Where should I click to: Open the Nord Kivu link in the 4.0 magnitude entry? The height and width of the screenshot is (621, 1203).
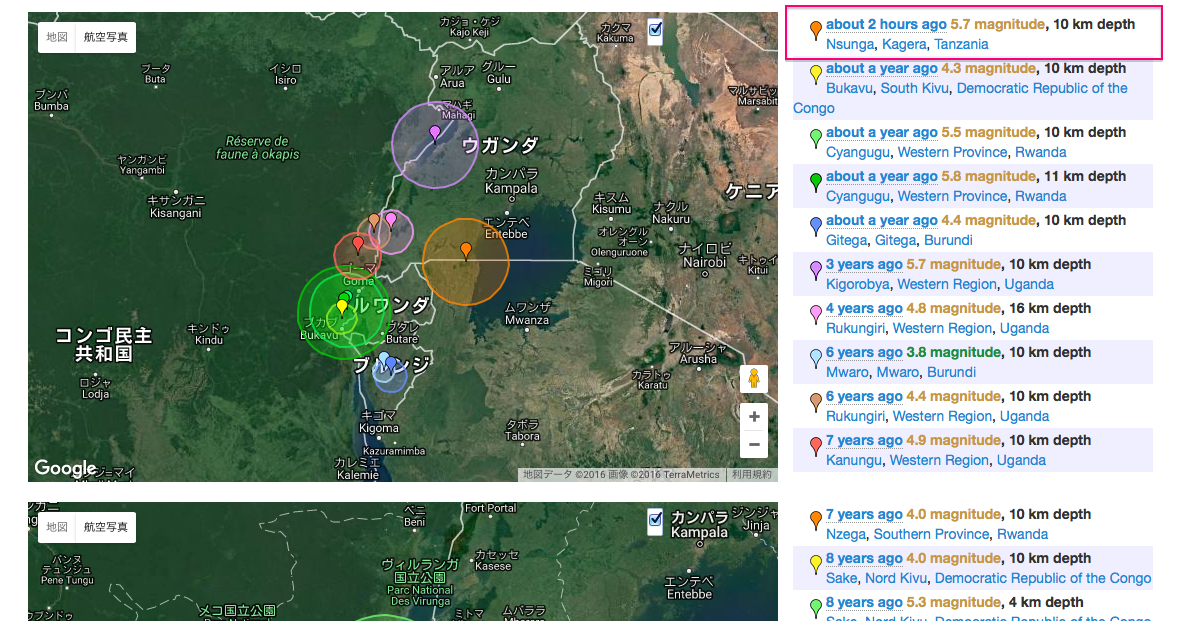click(x=896, y=578)
